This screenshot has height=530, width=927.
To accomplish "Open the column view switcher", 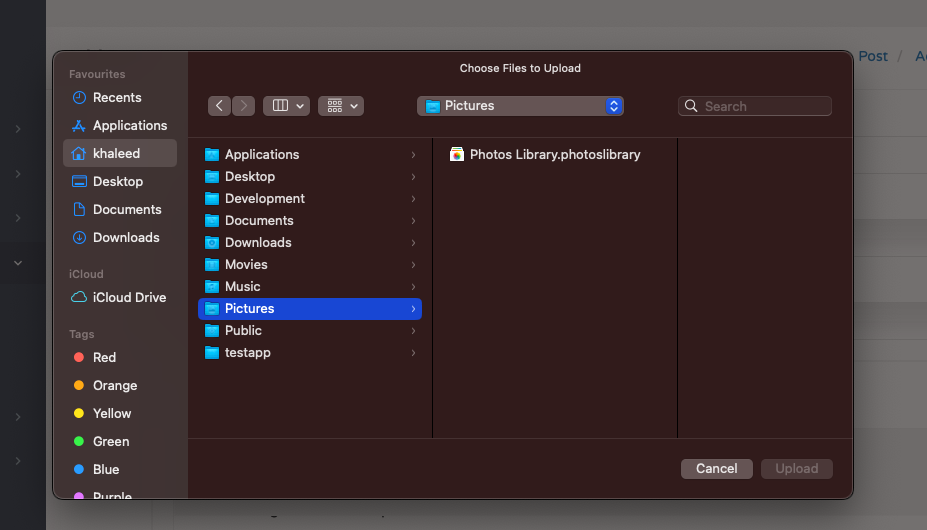I will 286,106.
